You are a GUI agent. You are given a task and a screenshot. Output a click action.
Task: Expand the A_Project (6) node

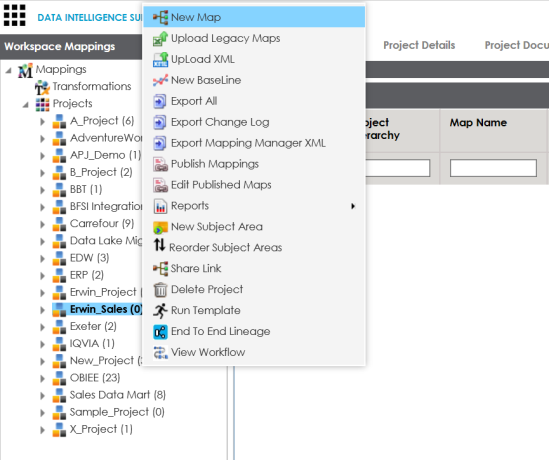pyautogui.click(x=42, y=122)
